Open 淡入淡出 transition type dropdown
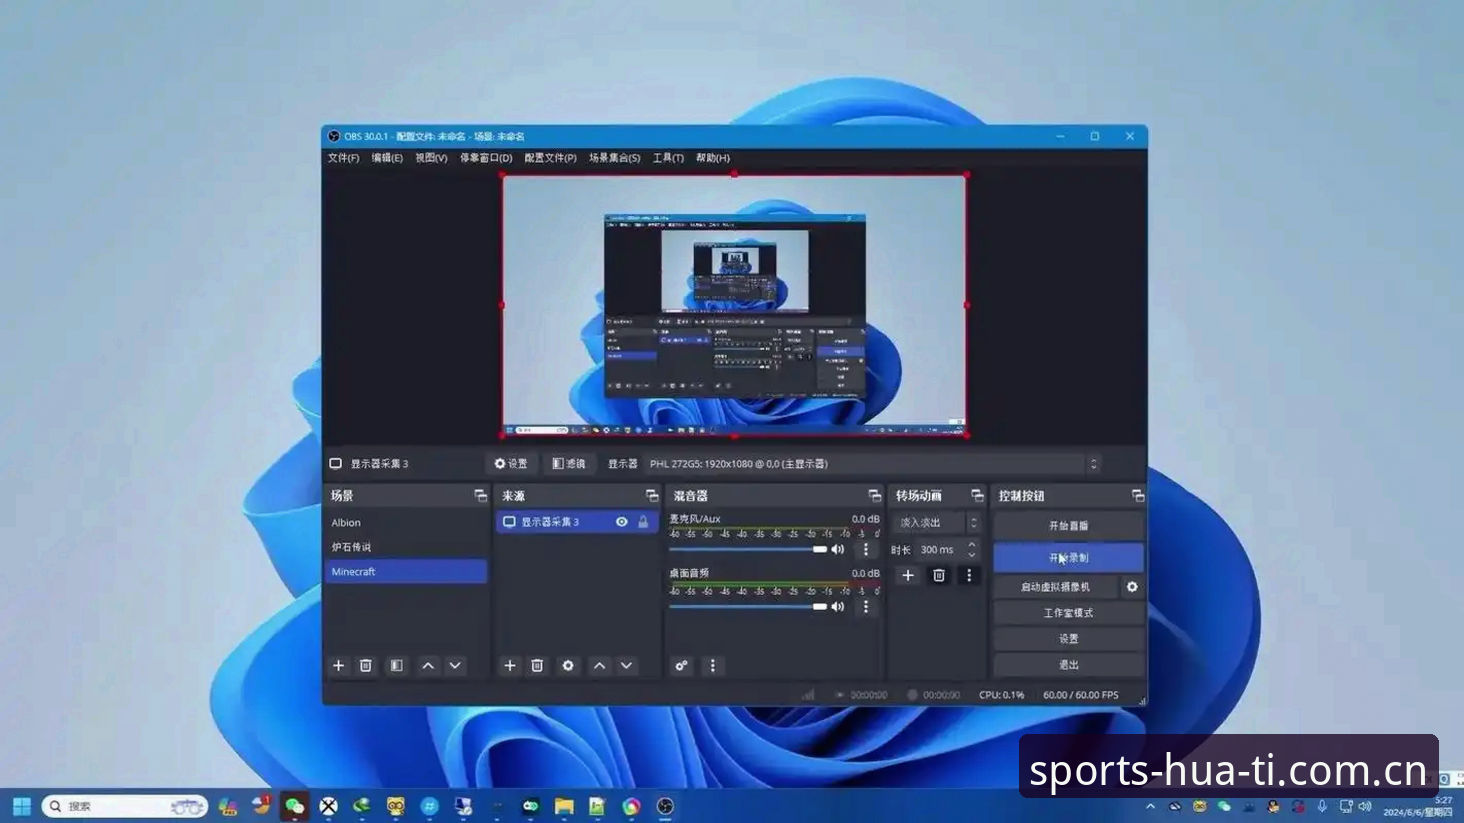 tap(937, 523)
